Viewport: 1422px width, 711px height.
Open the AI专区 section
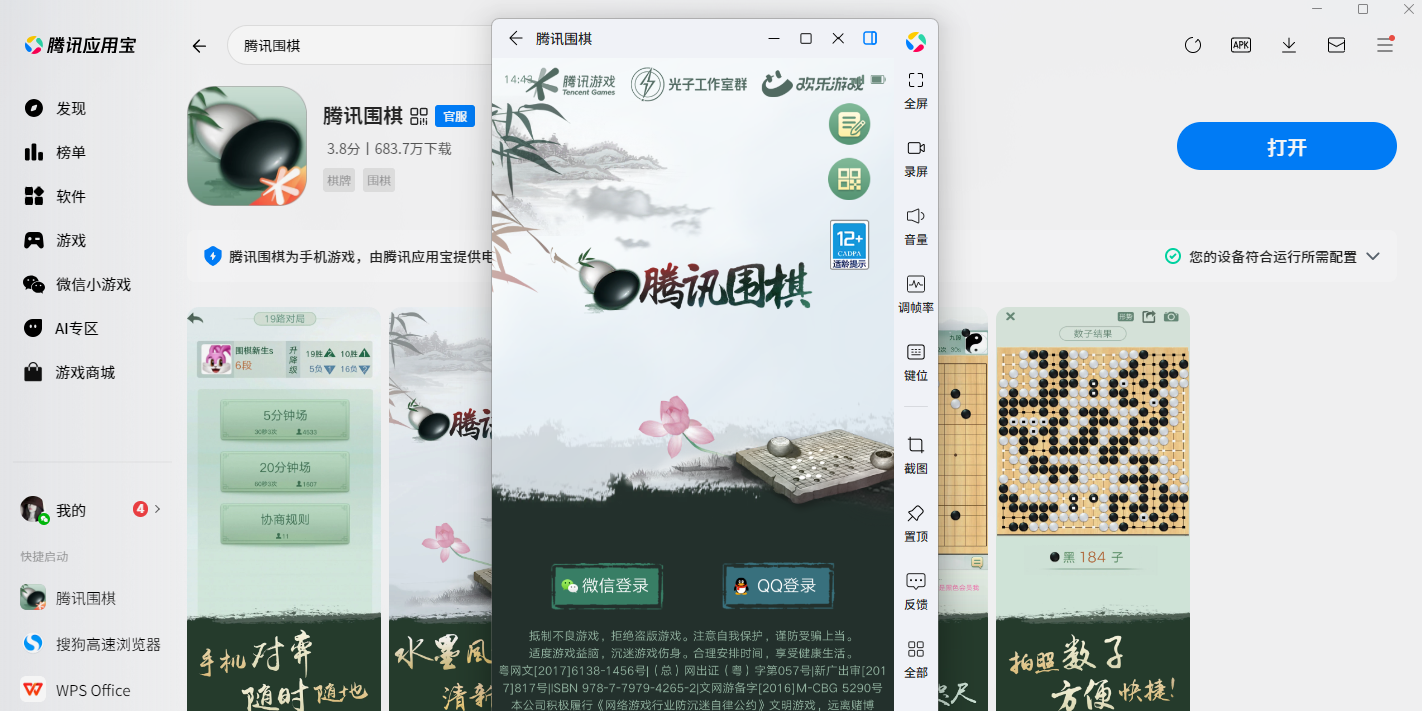[x=62, y=328]
